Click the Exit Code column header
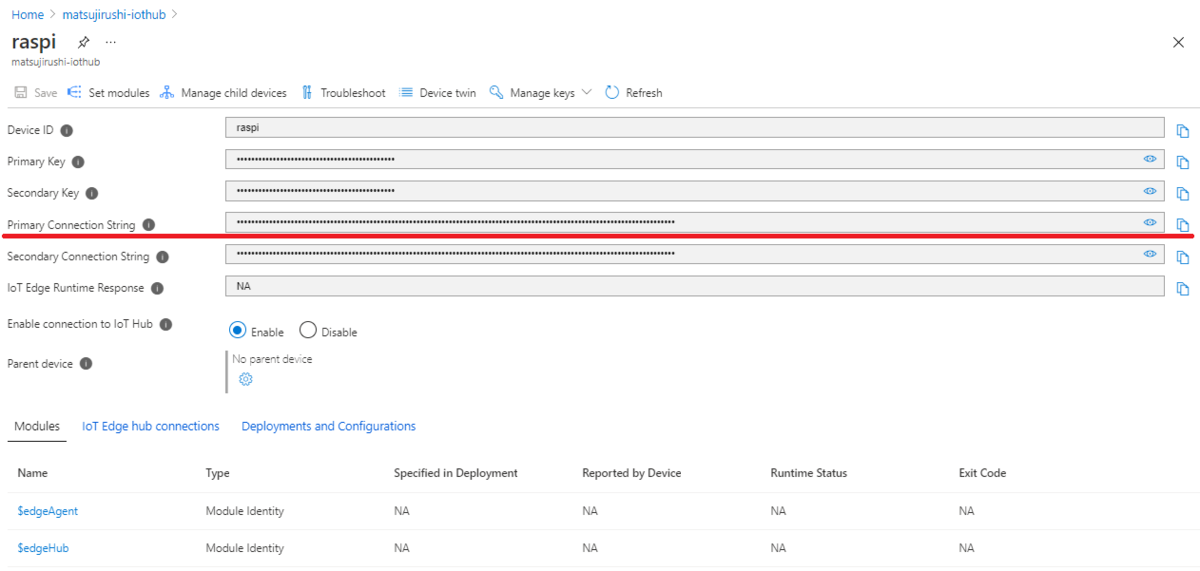Viewport: 1200px width, 571px height. pos(982,473)
